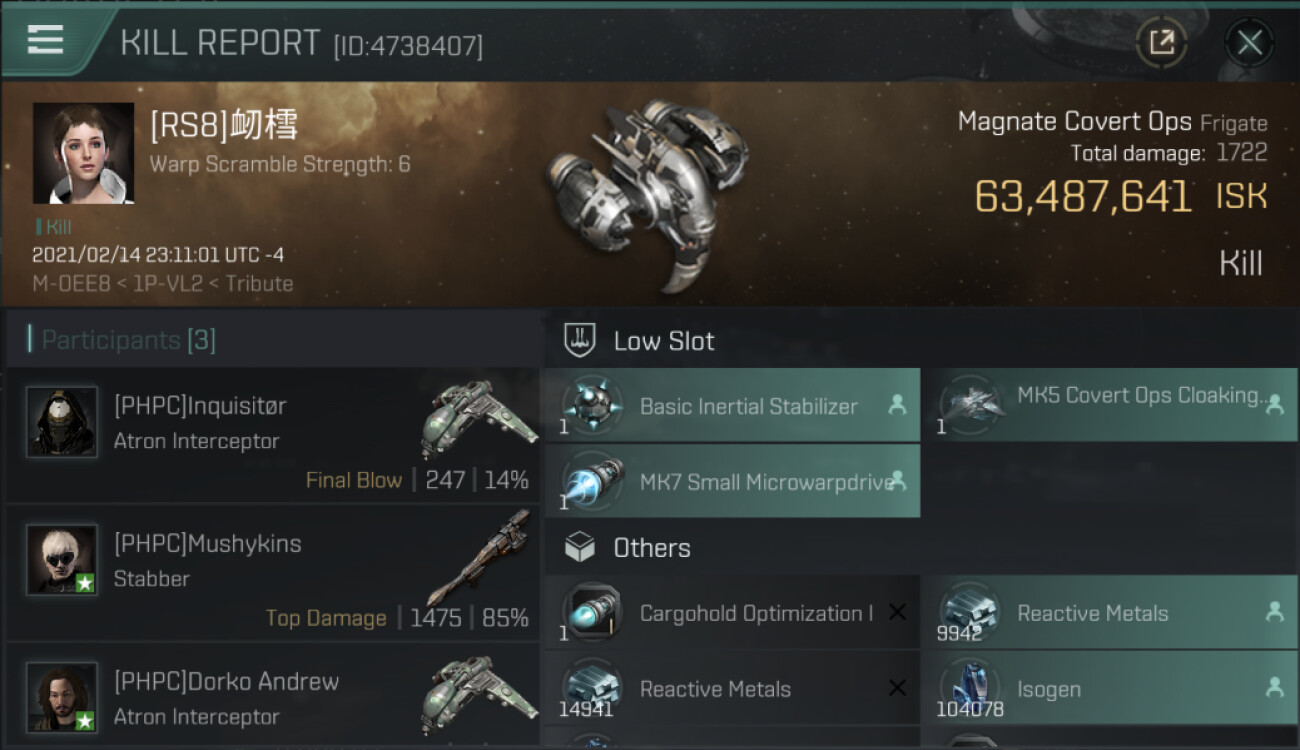Click the Isogen item icon
Screen dimensions: 1300x750
pos(968,689)
